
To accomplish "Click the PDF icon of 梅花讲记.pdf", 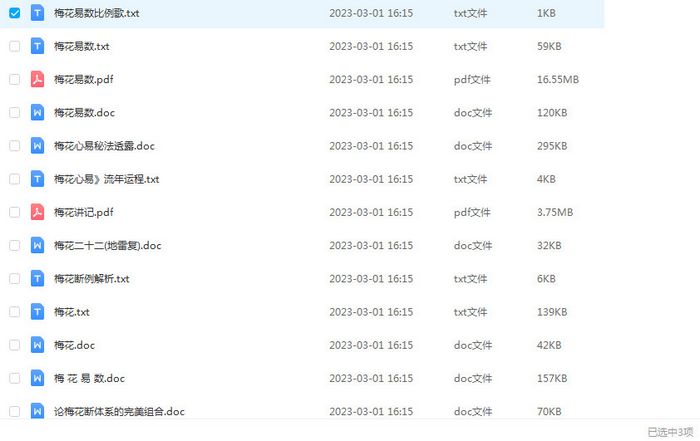I will tap(38, 212).
